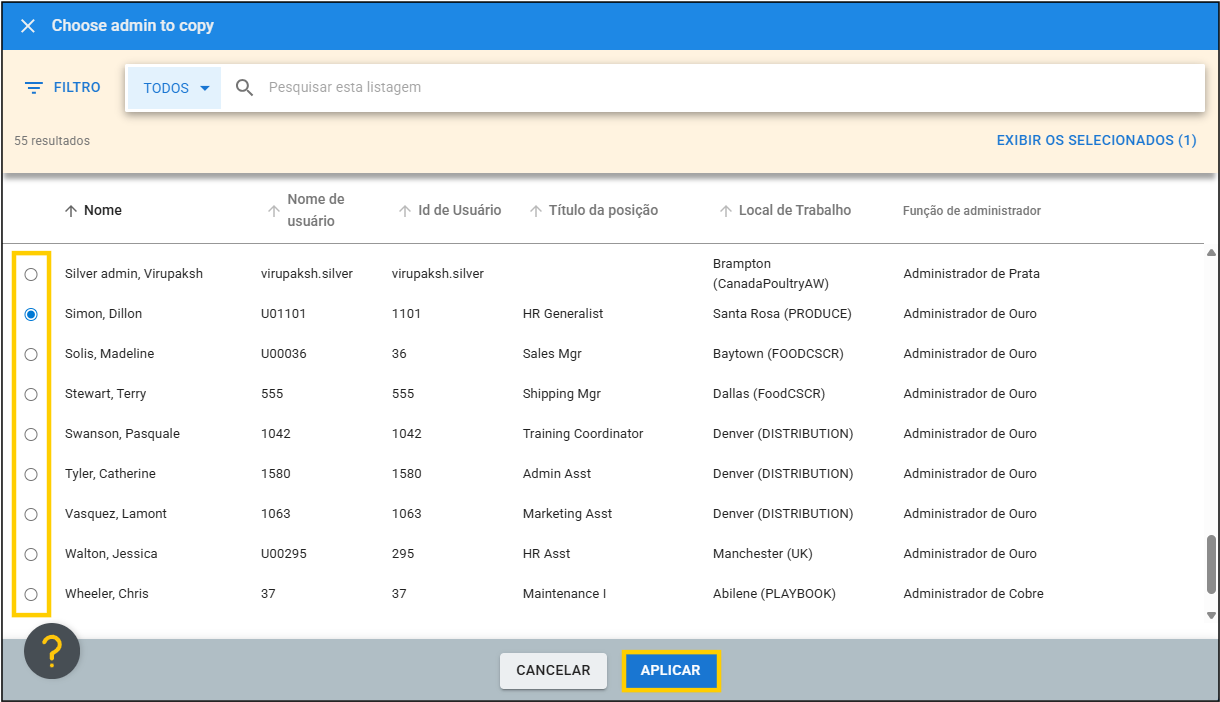Click the filter lines icon beside FILTRO
1220x702 pixels.
pyautogui.click(x=34, y=88)
